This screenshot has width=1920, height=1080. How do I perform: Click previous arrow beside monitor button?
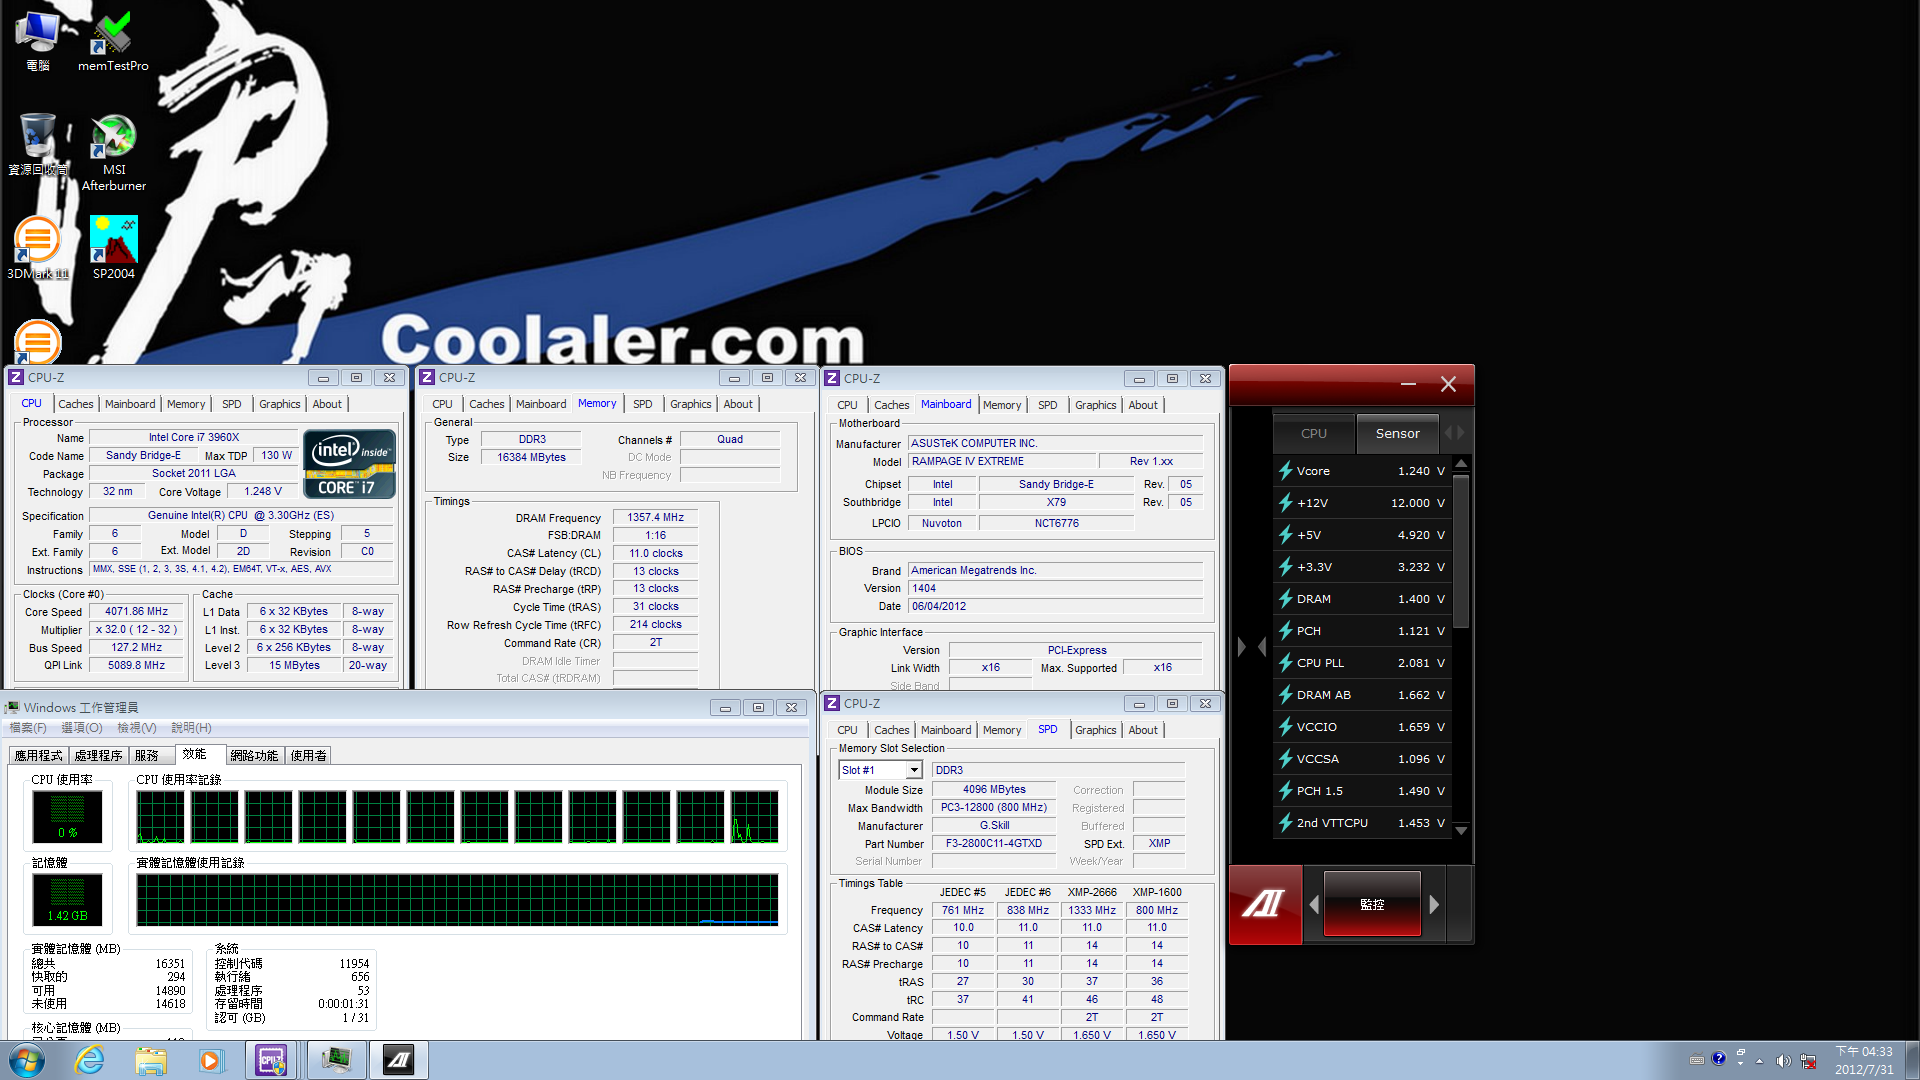[1314, 904]
